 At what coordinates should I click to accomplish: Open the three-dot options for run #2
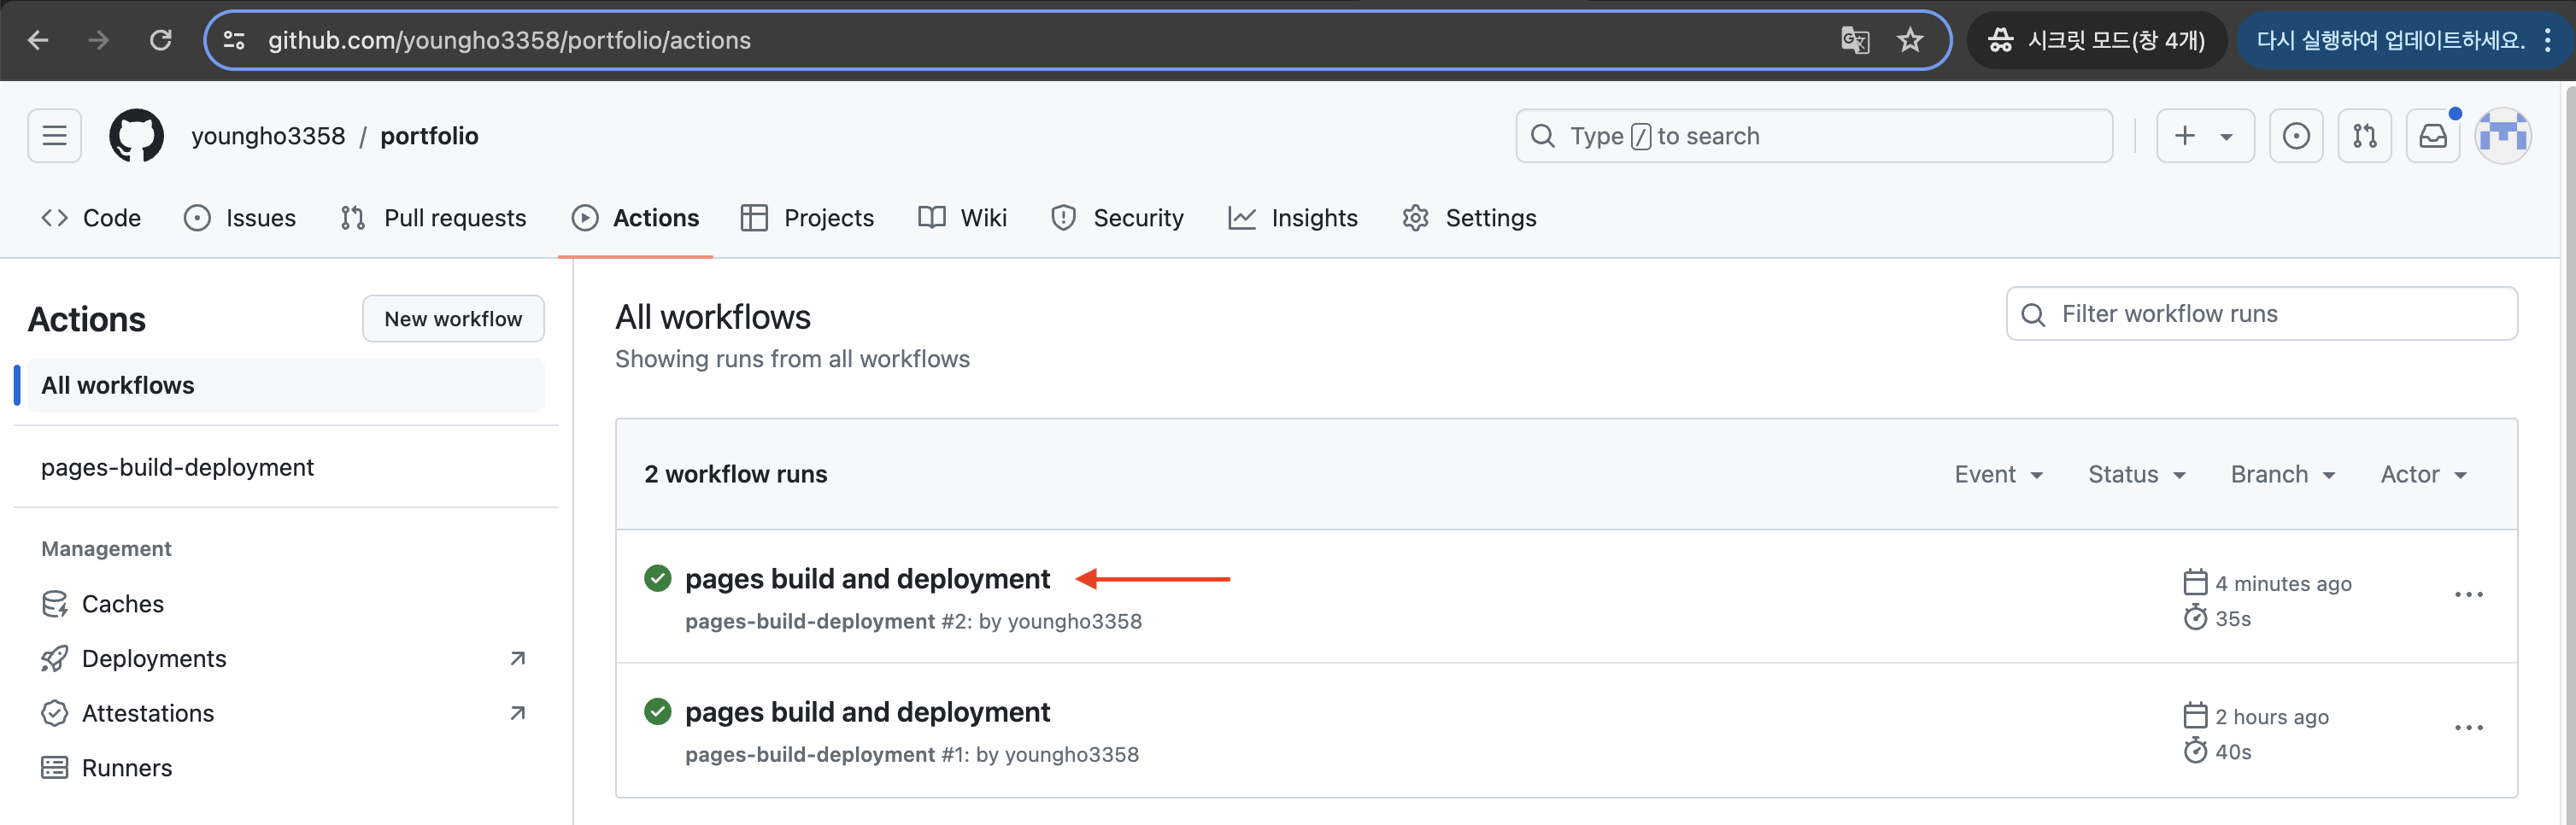(2468, 595)
